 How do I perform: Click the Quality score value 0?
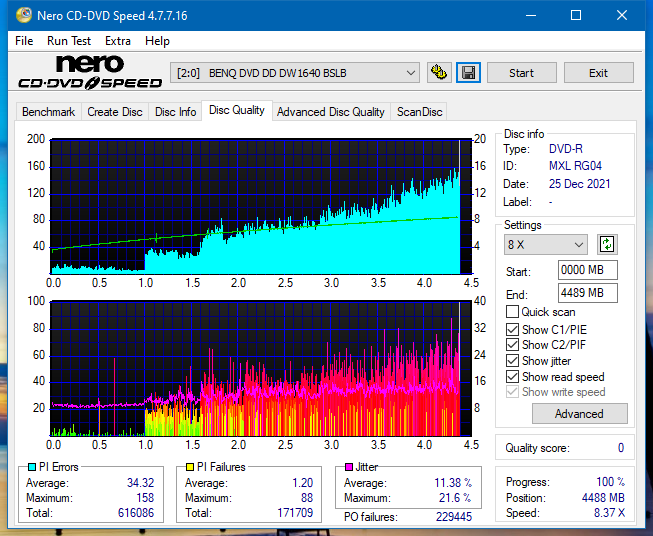click(x=621, y=448)
